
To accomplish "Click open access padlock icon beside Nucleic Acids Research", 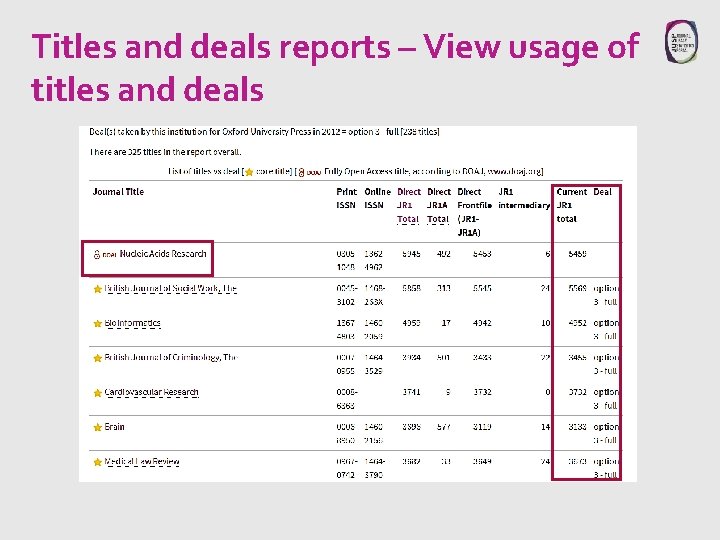I will (x=97, y=254).
